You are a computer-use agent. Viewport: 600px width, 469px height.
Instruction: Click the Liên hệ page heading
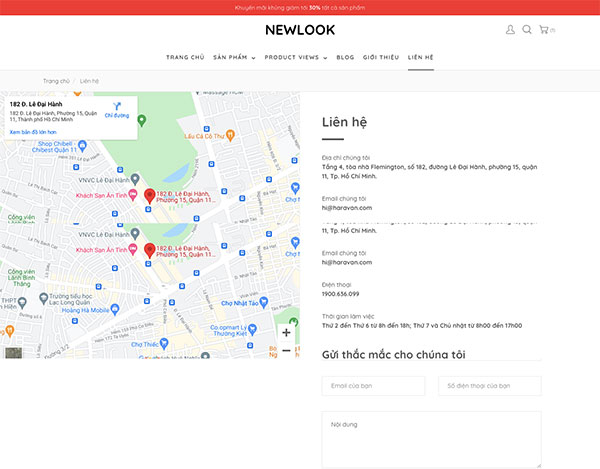(344, 122)
